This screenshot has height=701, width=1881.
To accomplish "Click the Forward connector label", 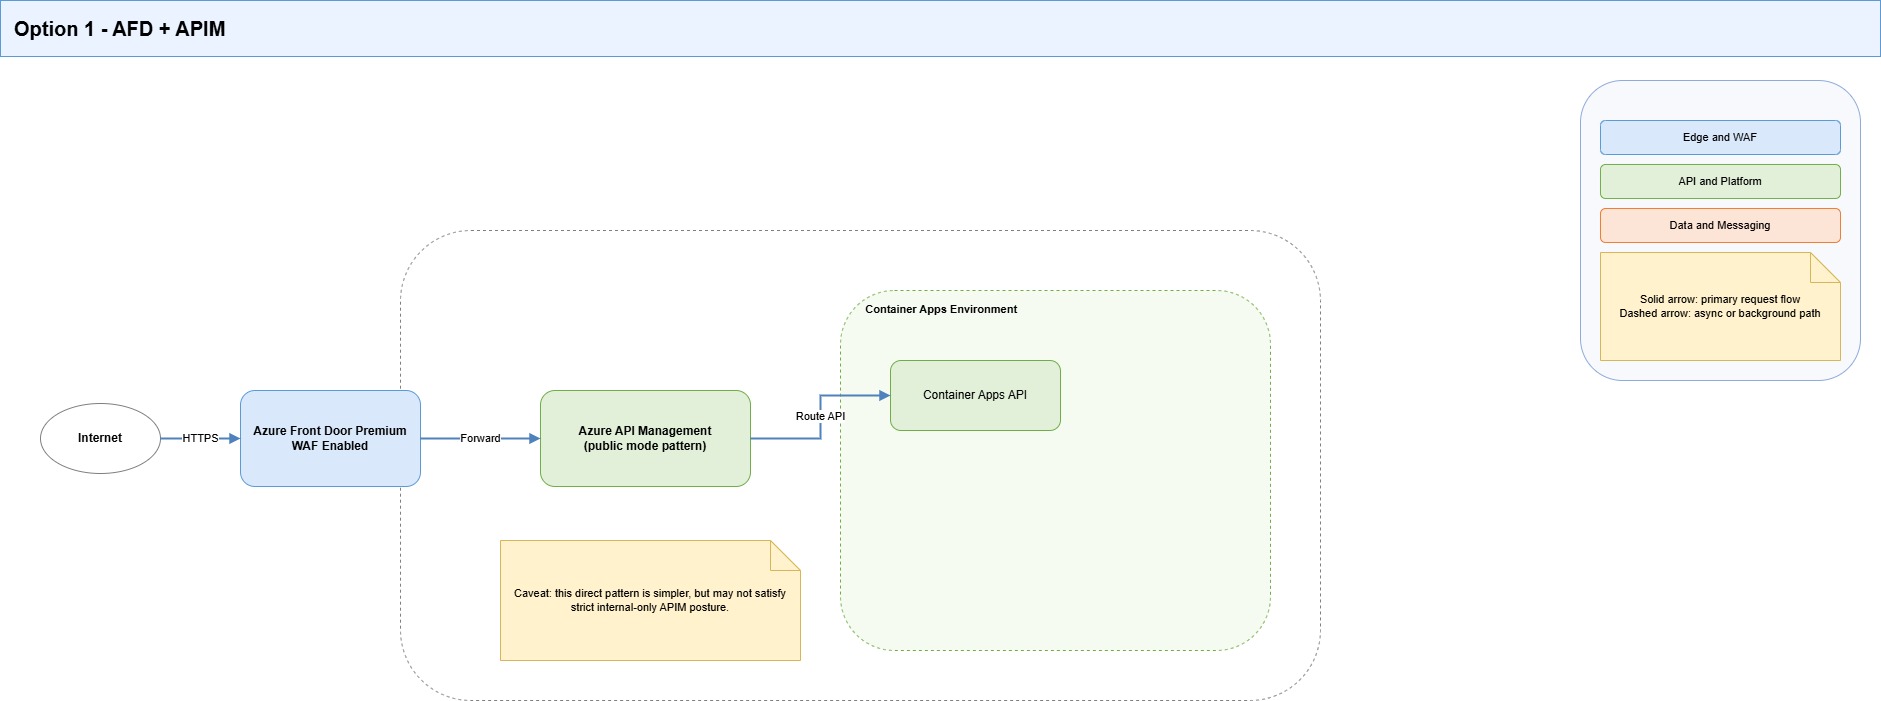I will (480, 438).
